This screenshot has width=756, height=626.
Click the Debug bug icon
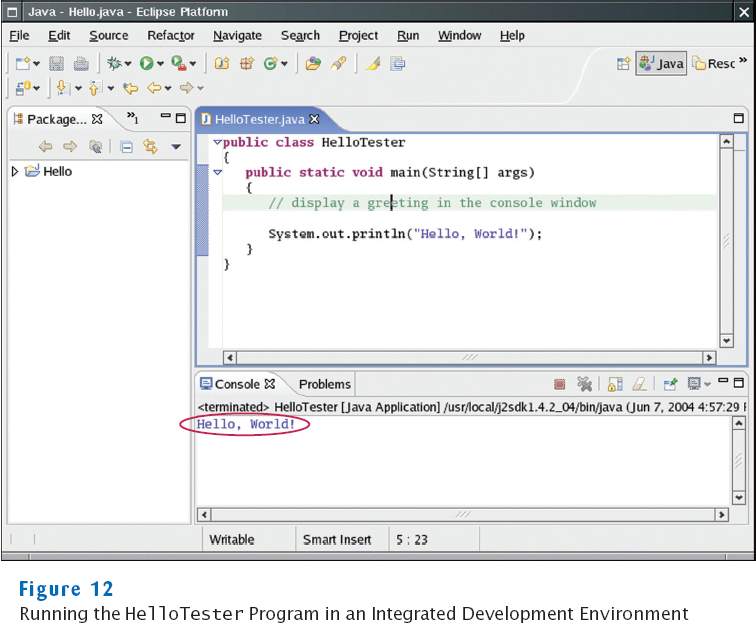click(x=114, y=63)
